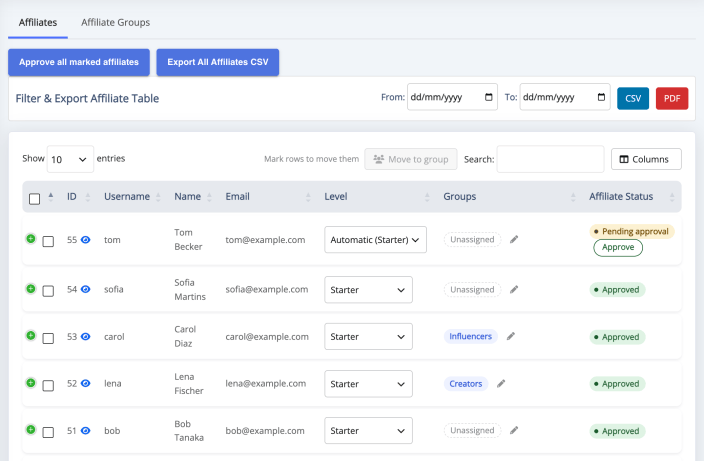The width and height of the screenshot is (704, 461).
Task: Expand row details for bob
Action: pos(31,430)
